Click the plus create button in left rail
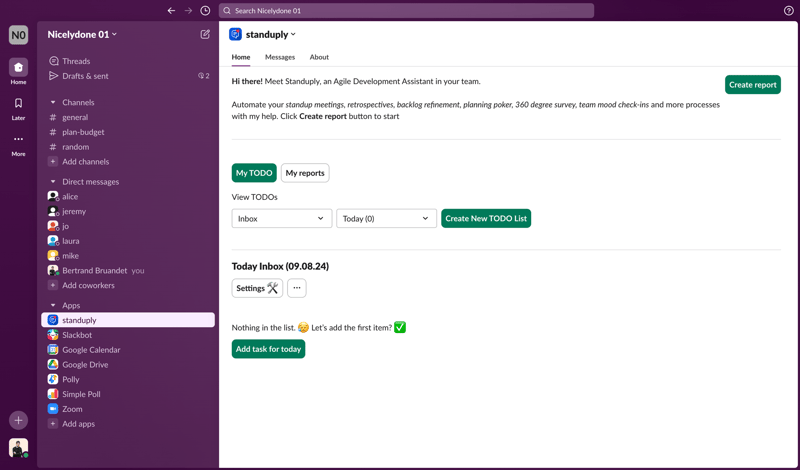The height and width of the screenshot is (470, 800). (18, 420)
